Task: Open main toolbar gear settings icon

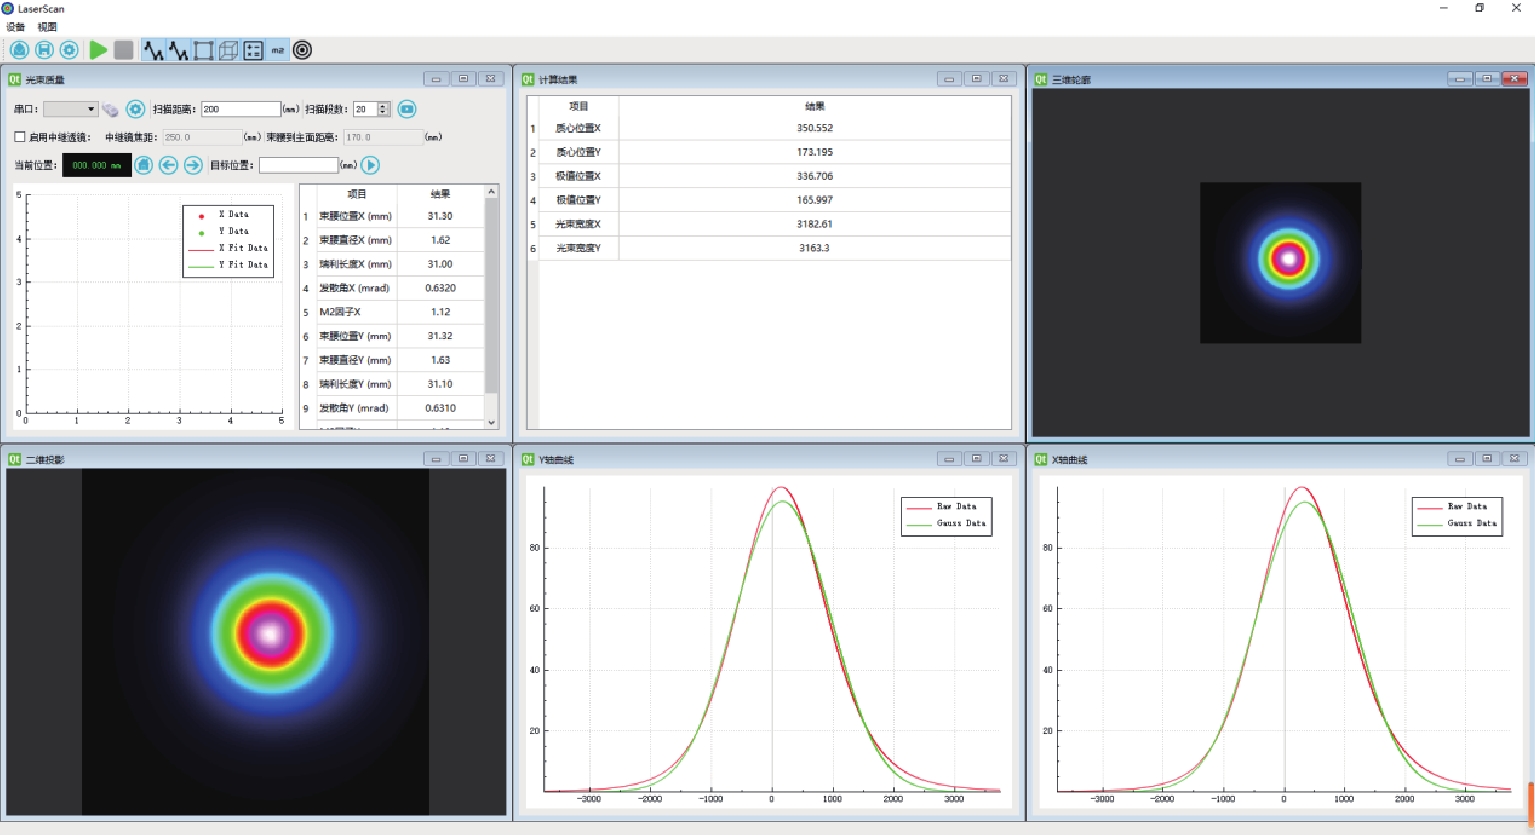Action: click(x=69, y=50)
